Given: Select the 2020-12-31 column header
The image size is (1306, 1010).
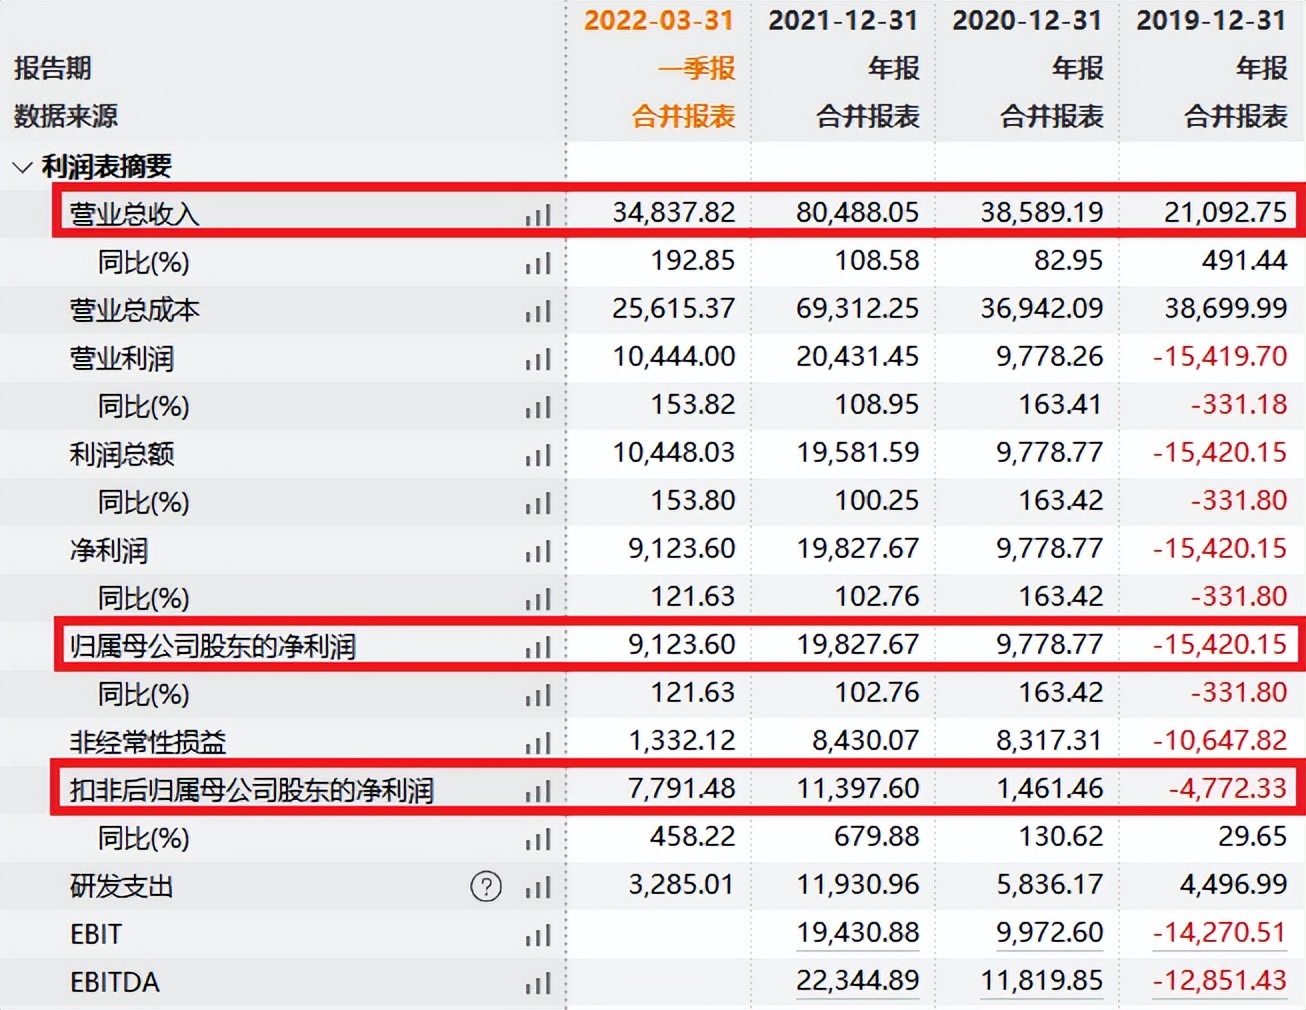Looking at the screenshot, I should click(x=1027, y=20).
